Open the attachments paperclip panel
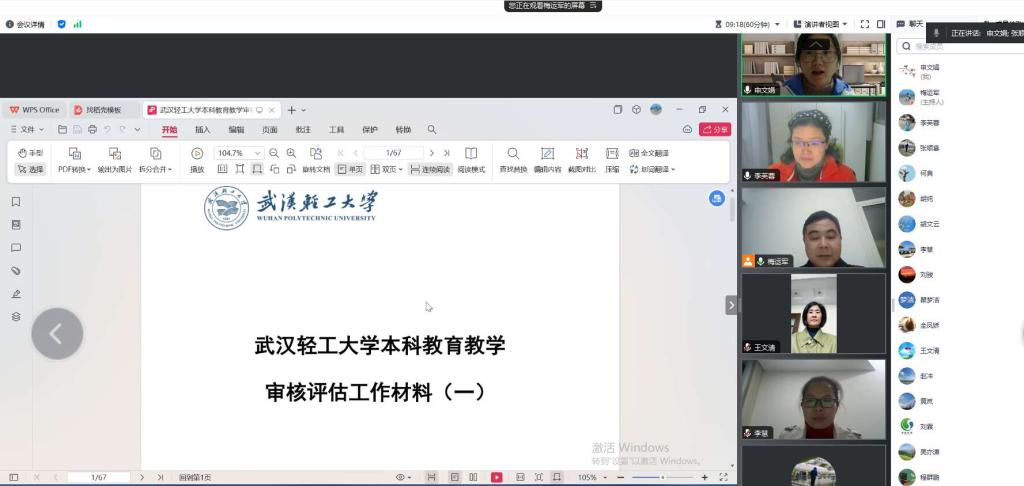The image size is (1024, 486). pyautogui.click(x=16, y=270)
